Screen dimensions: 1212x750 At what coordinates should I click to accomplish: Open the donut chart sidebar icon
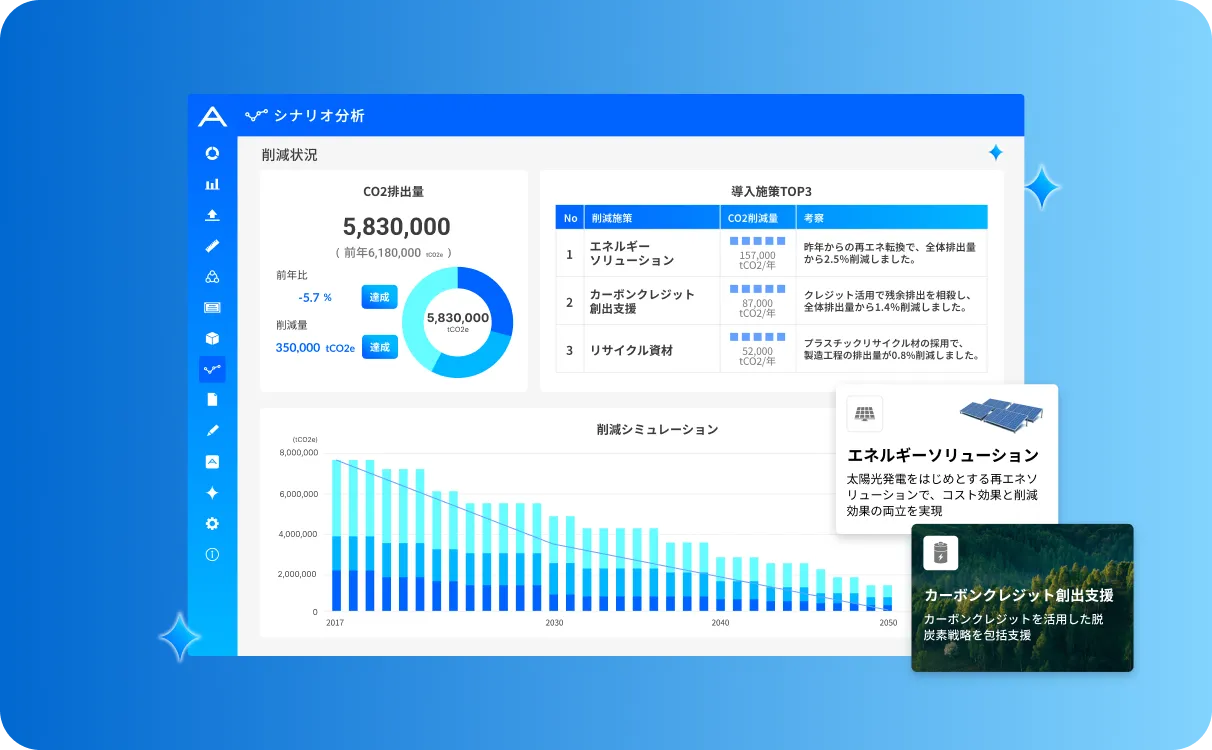(x=212, y=153)
